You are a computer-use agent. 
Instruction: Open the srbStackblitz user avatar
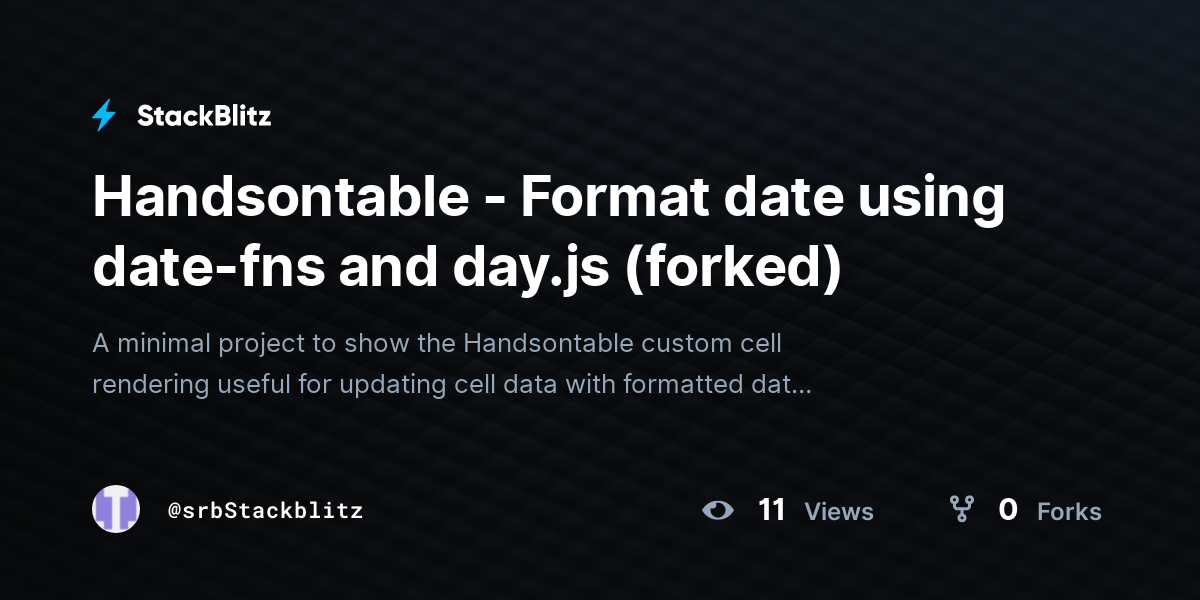pyautogui.click(x=116, y=509)
